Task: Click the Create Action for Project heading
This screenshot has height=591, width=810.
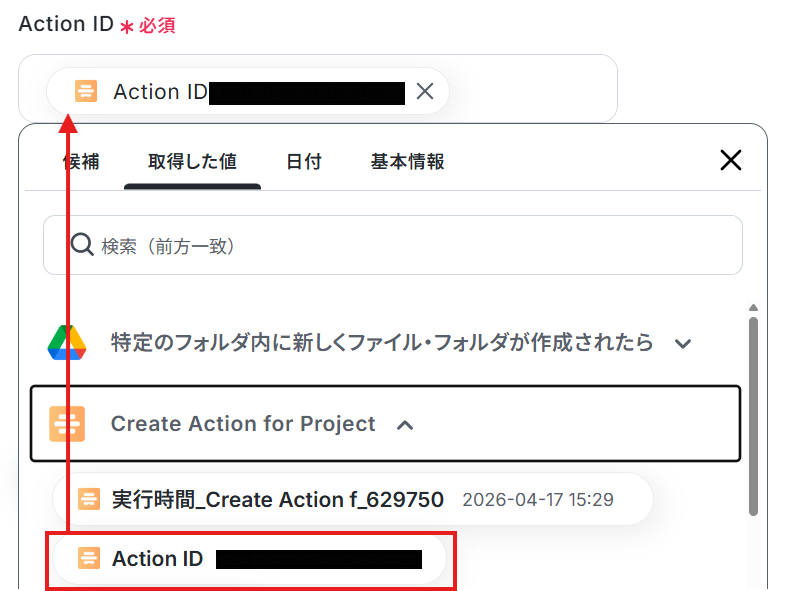Action: point(243,424)
